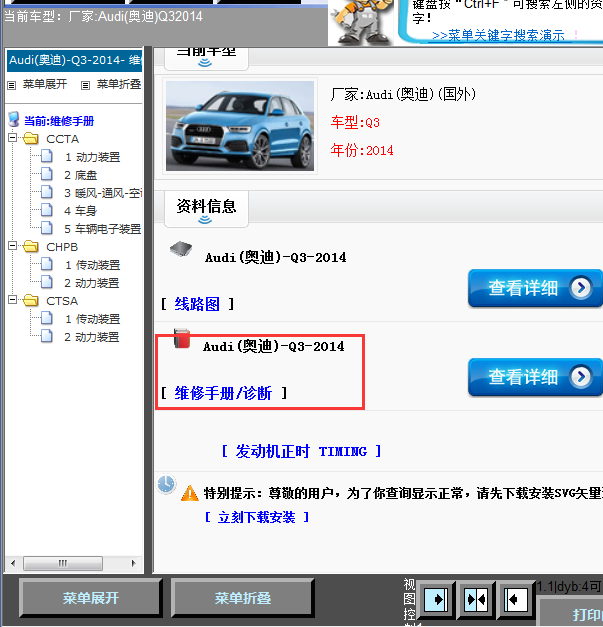Collapse the CCTA folder node
The height and width of the screenshot is (627, 603).
coord(12,138)
